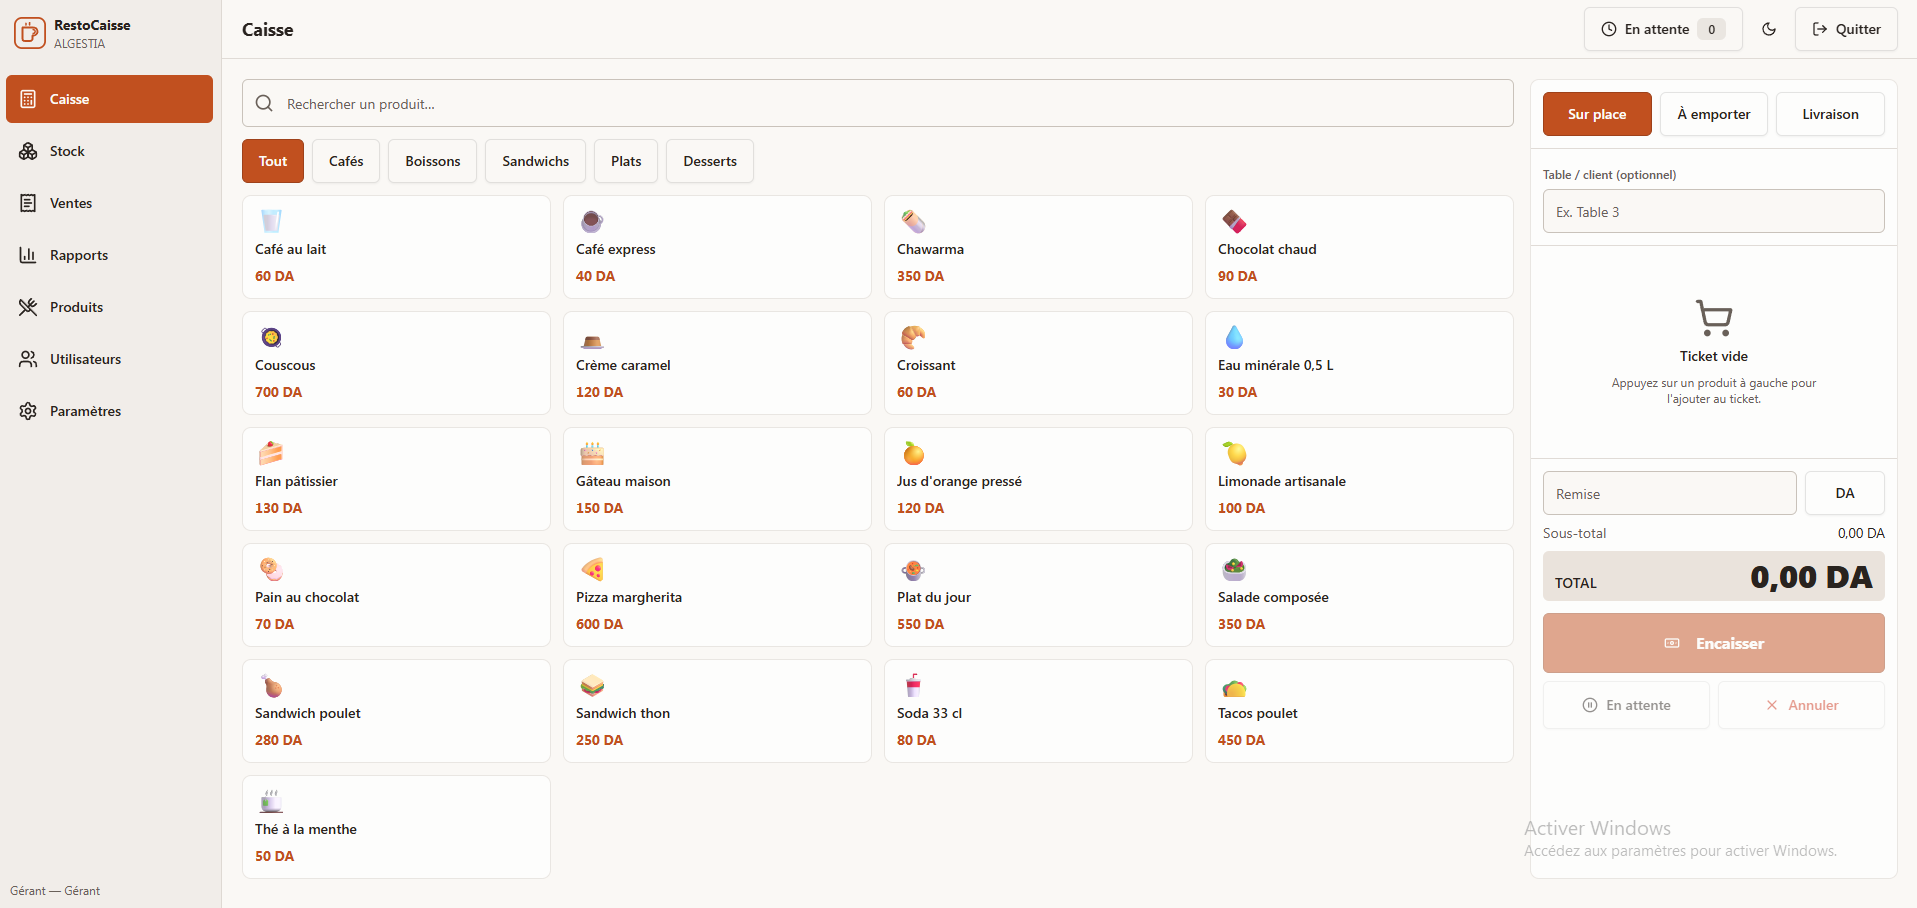Cancel the ticket with Annuler
This screenshot has width=1917, height=908.
pos(1801,705)
